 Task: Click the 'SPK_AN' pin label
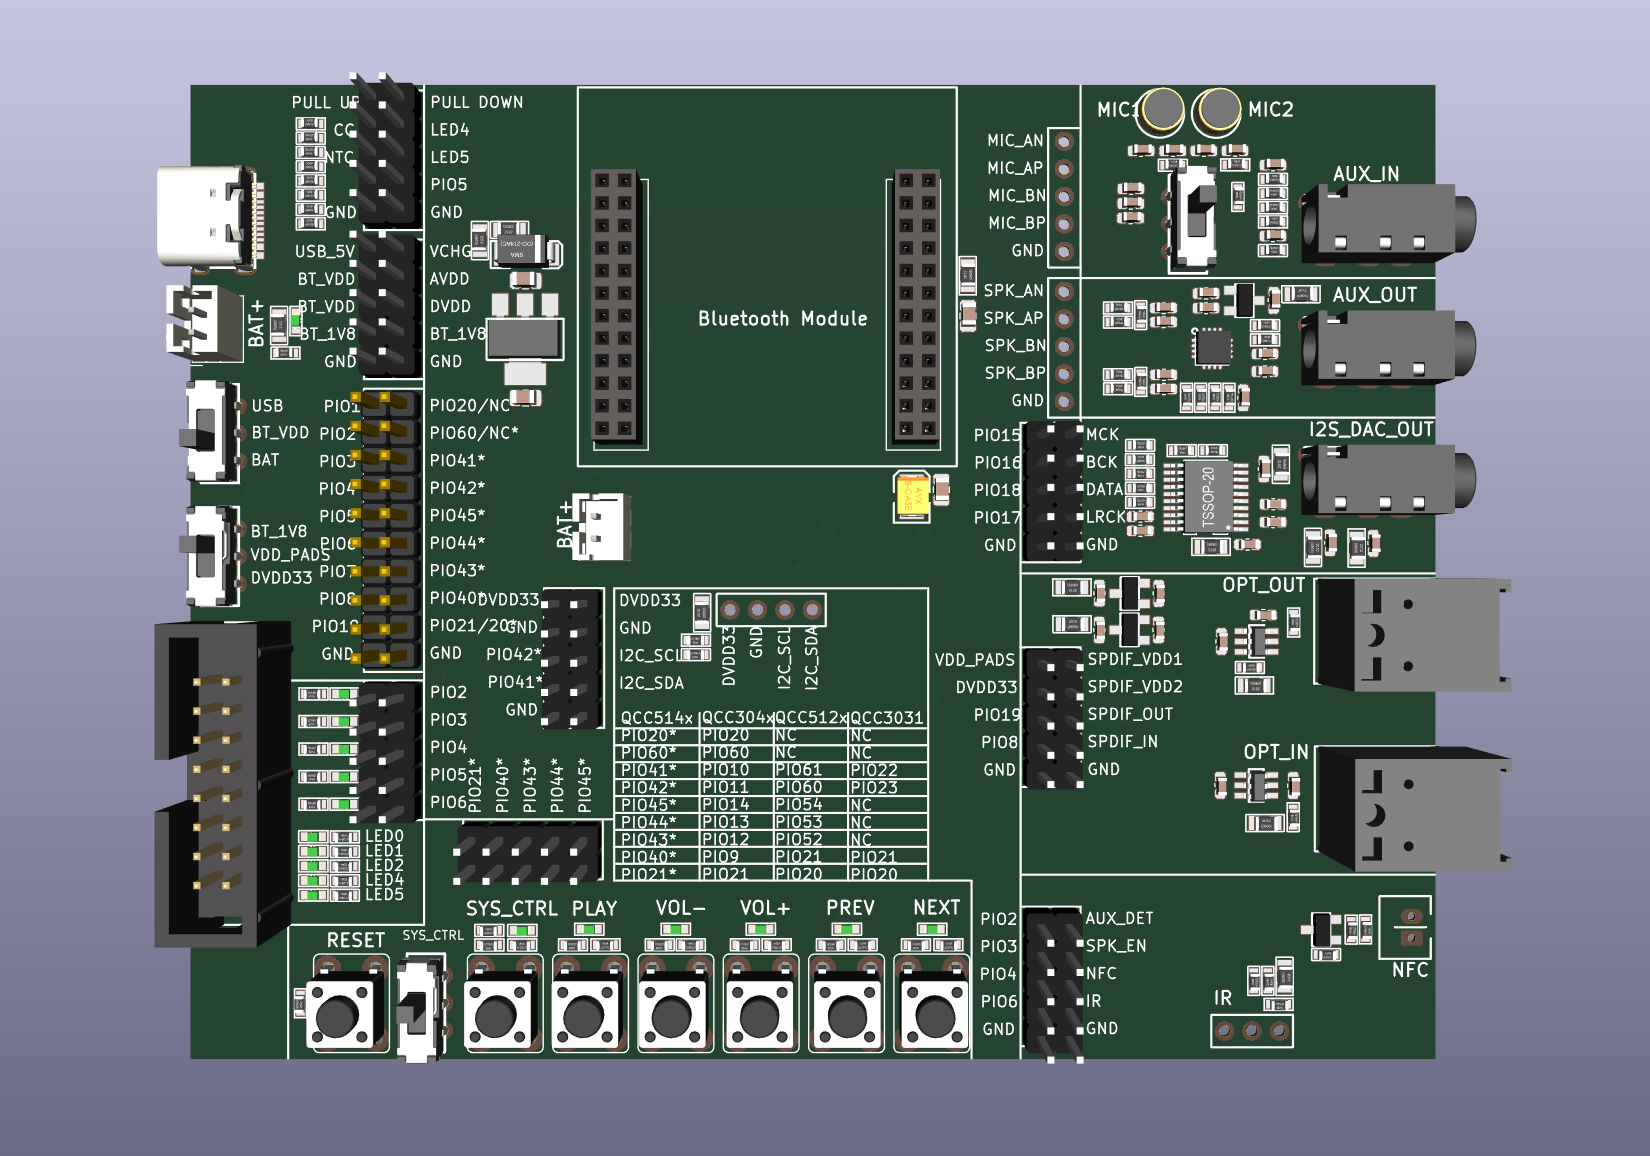[1013, 291]
